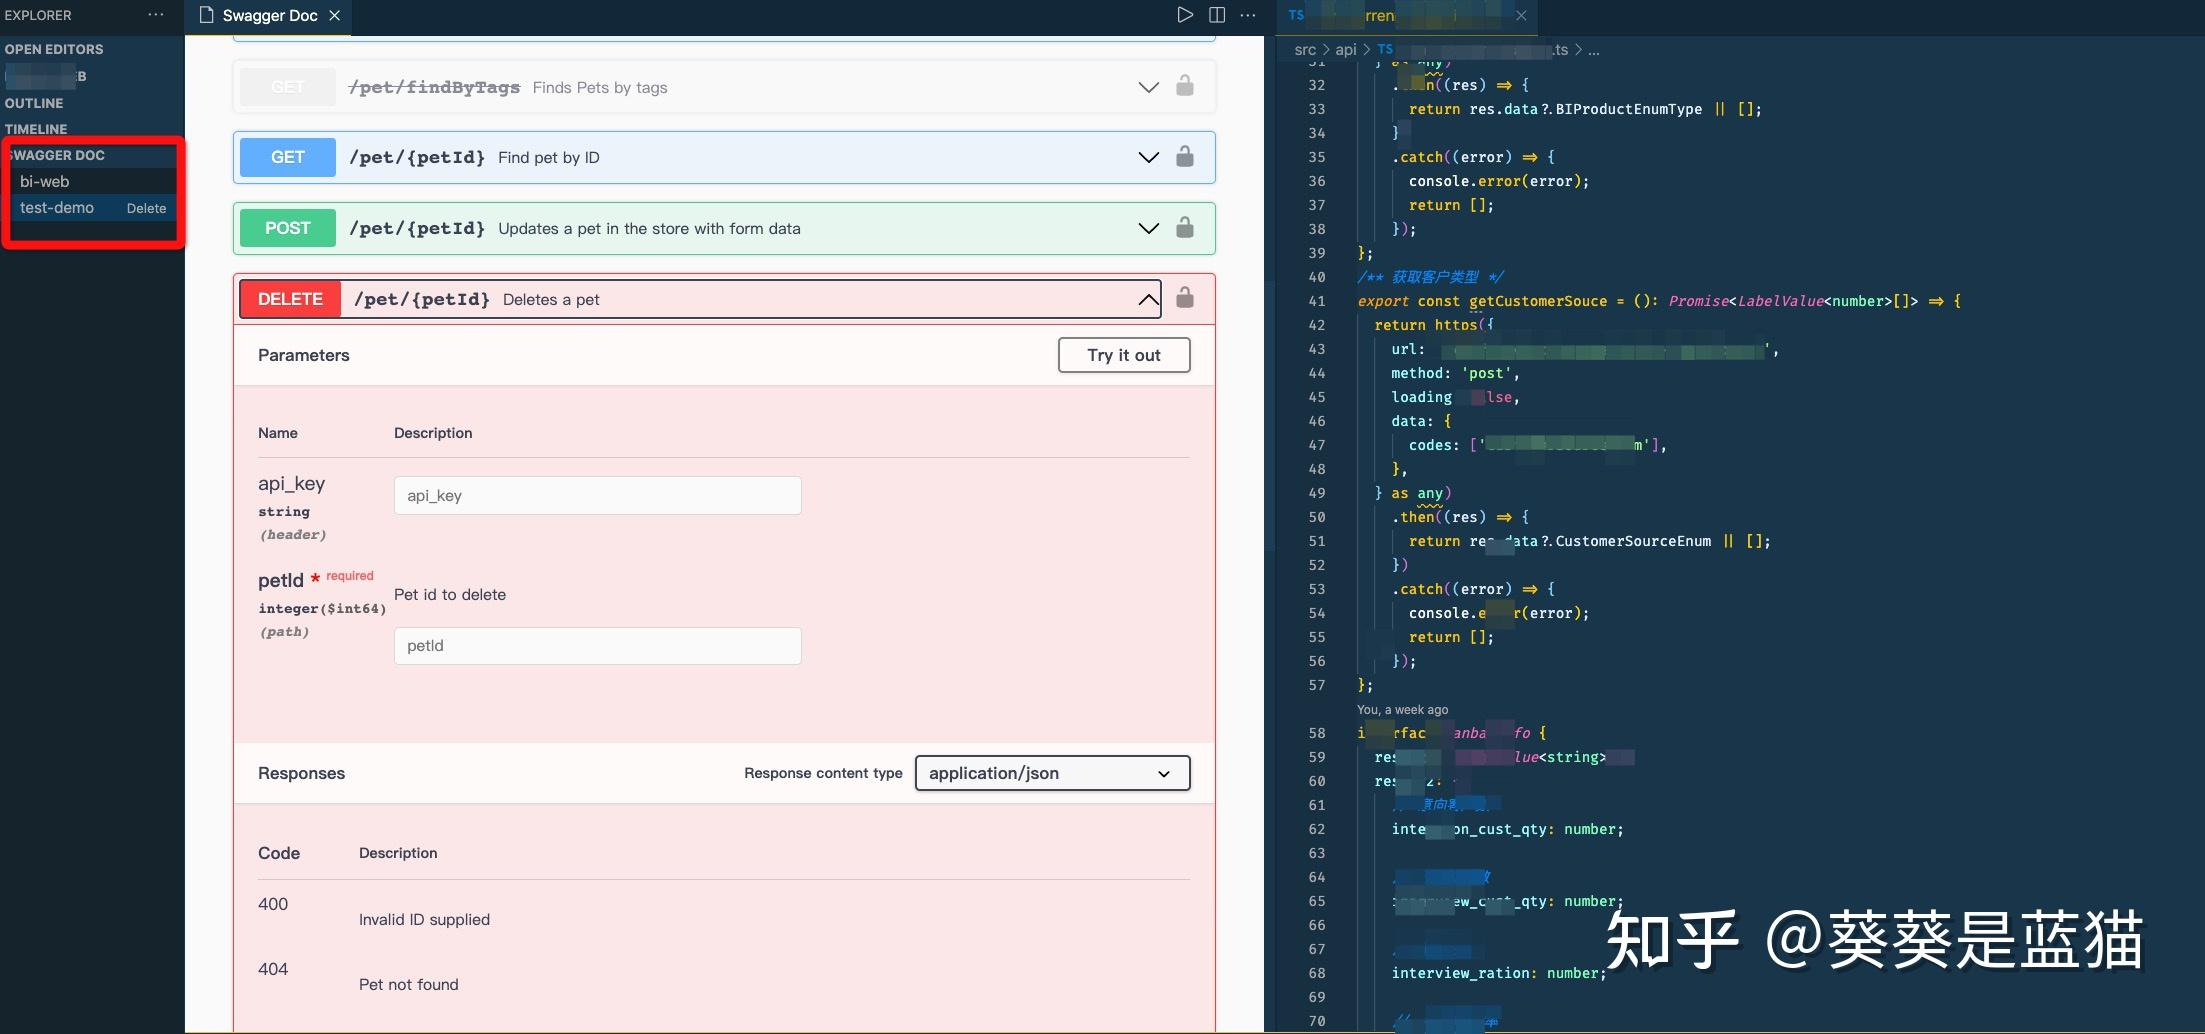This screenshot has width=2205, height=1034.
Task: Click the blue GET method badge for /pet/{petId}
Action: click(x=288, y=157)
